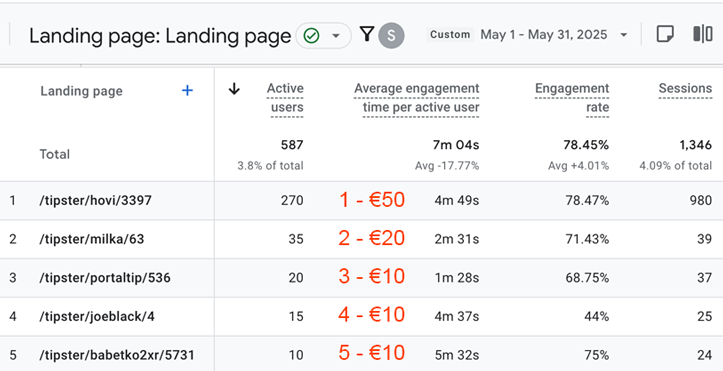
Task: Sort by Sessions column header
Action: [x=685, y=88]
